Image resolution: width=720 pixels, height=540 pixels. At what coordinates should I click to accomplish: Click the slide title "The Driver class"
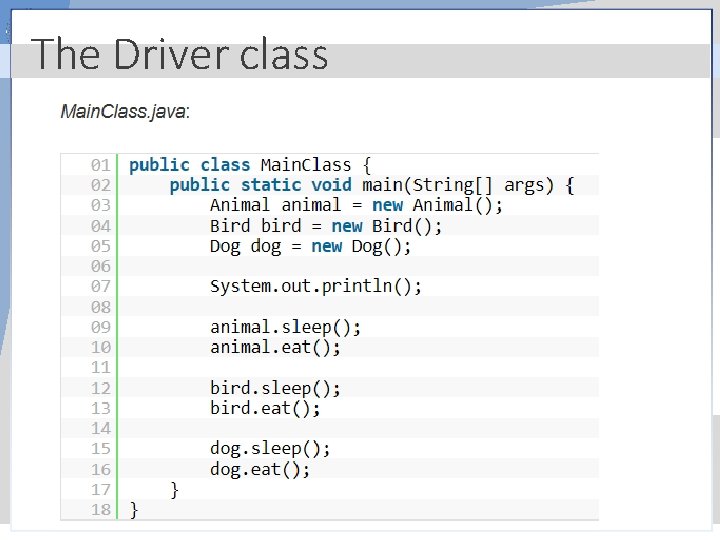180,54
